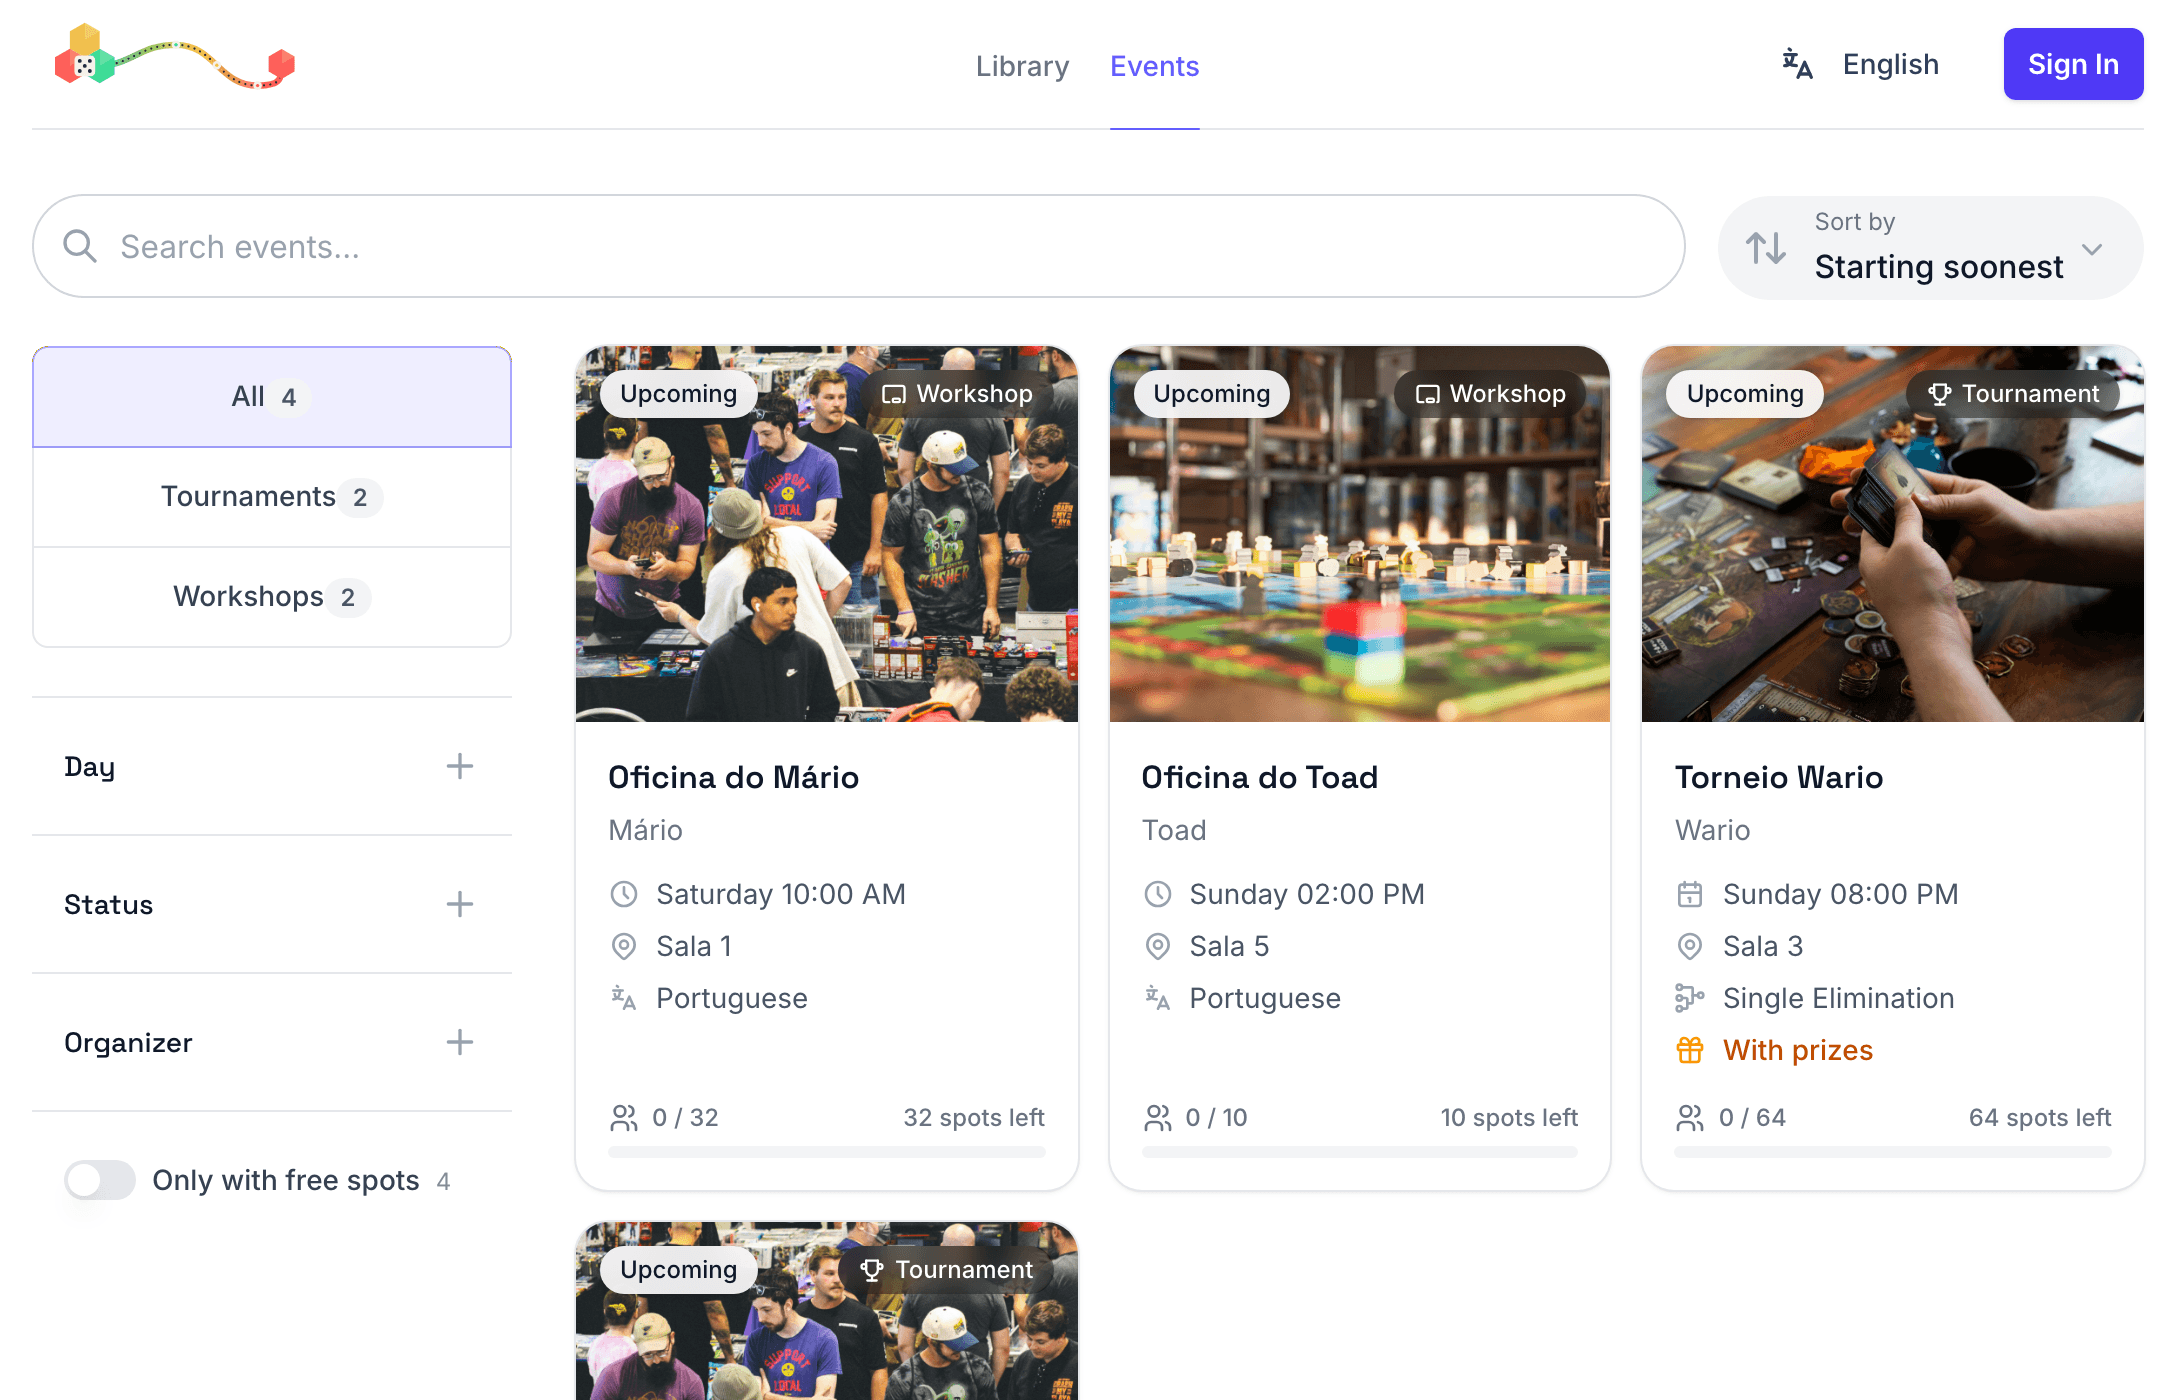Click Oficina do Toad spots progress bar
Screen dimensions: 2176x1400
point(1360,1153)
